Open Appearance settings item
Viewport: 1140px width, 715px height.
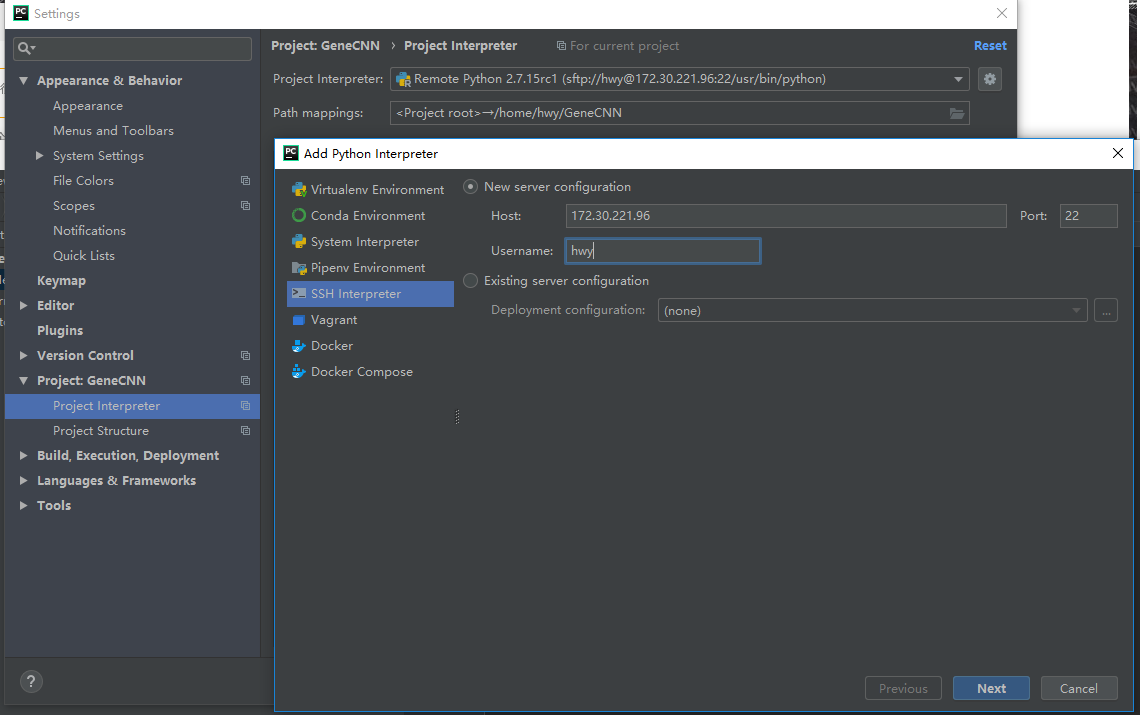[87, 105]
